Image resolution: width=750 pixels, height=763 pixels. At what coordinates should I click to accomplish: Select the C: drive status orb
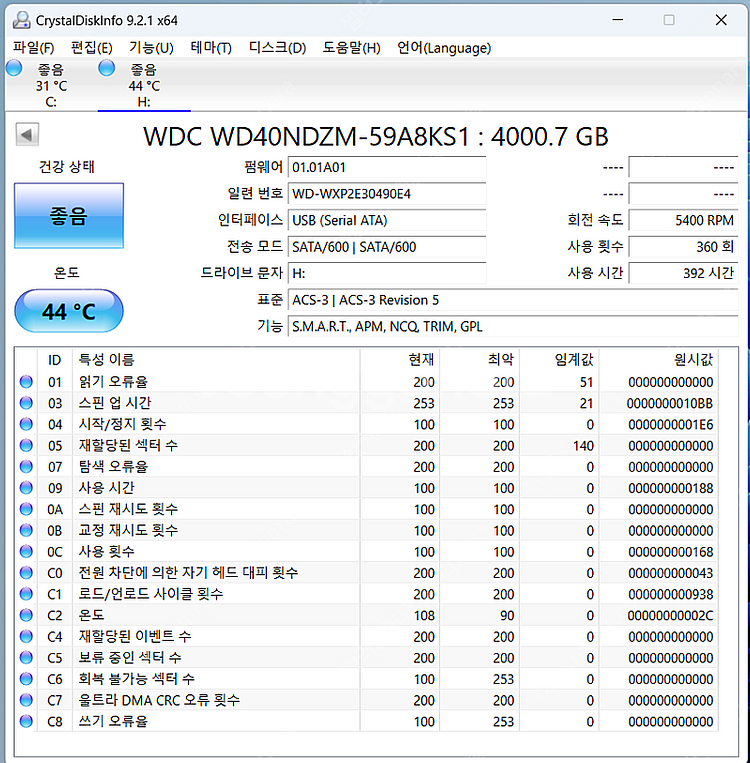(14, 68)
